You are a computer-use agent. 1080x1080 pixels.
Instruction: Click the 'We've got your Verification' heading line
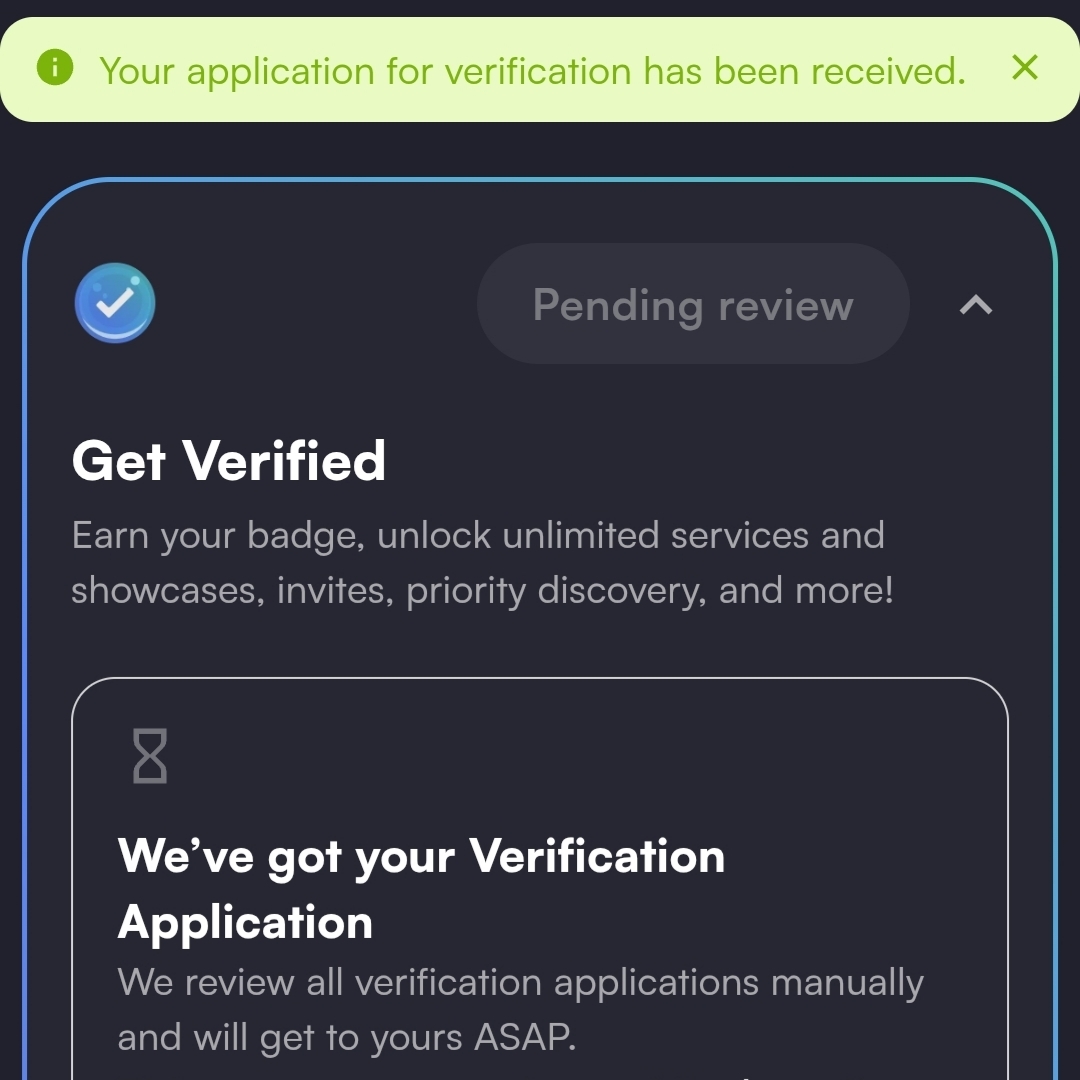421,856
